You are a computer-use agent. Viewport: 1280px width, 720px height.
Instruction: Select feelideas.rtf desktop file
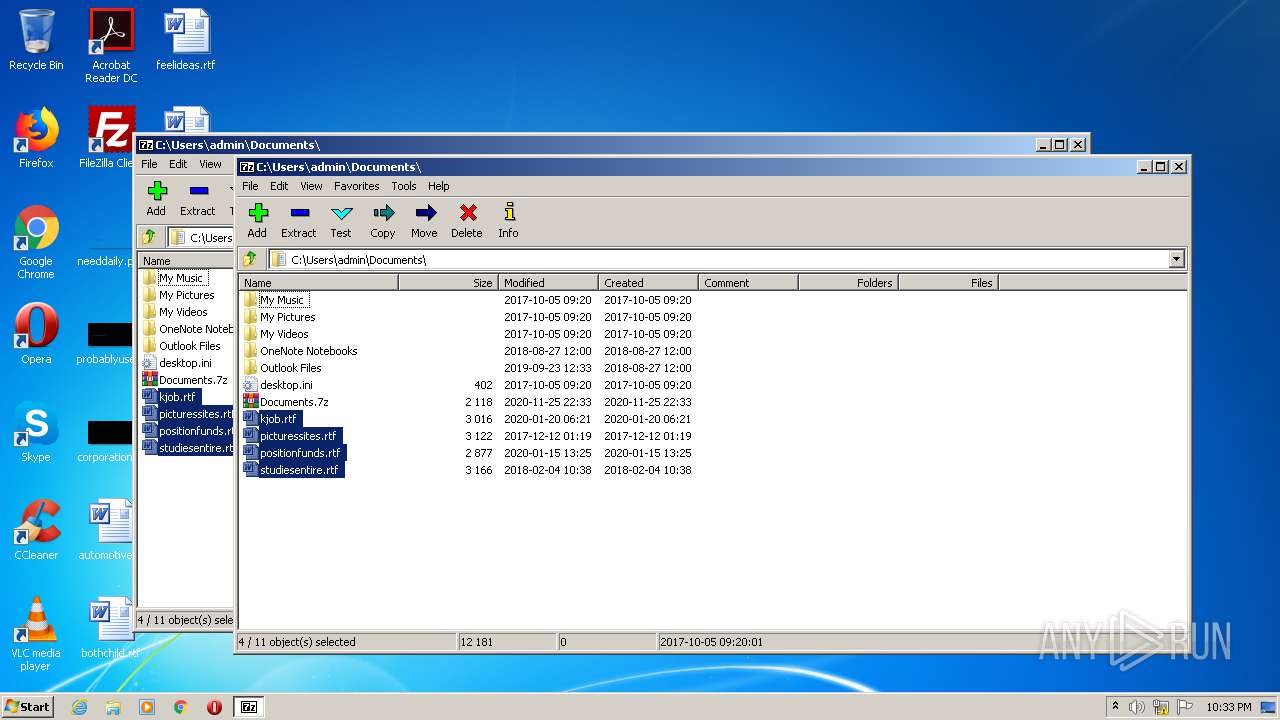click(186, 40)
